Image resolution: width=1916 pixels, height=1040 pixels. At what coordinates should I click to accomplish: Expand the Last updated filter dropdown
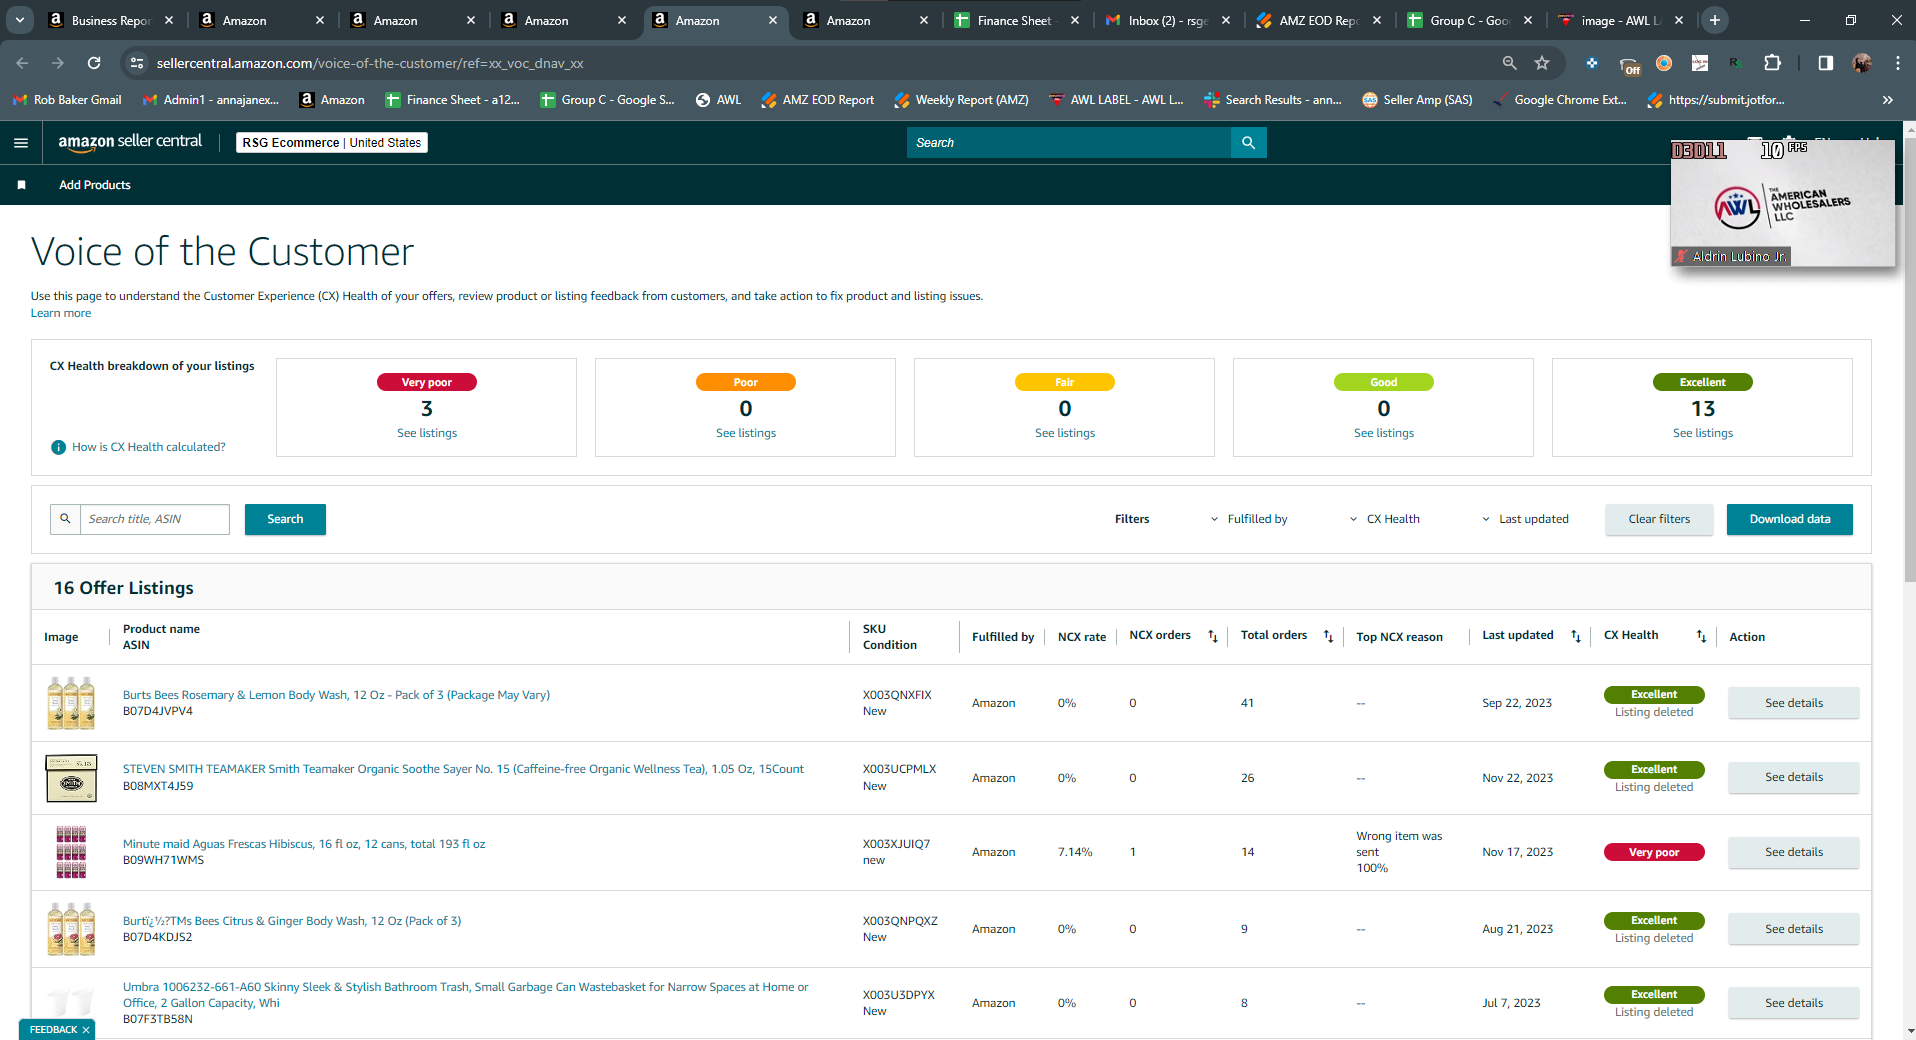[1525, 519]
